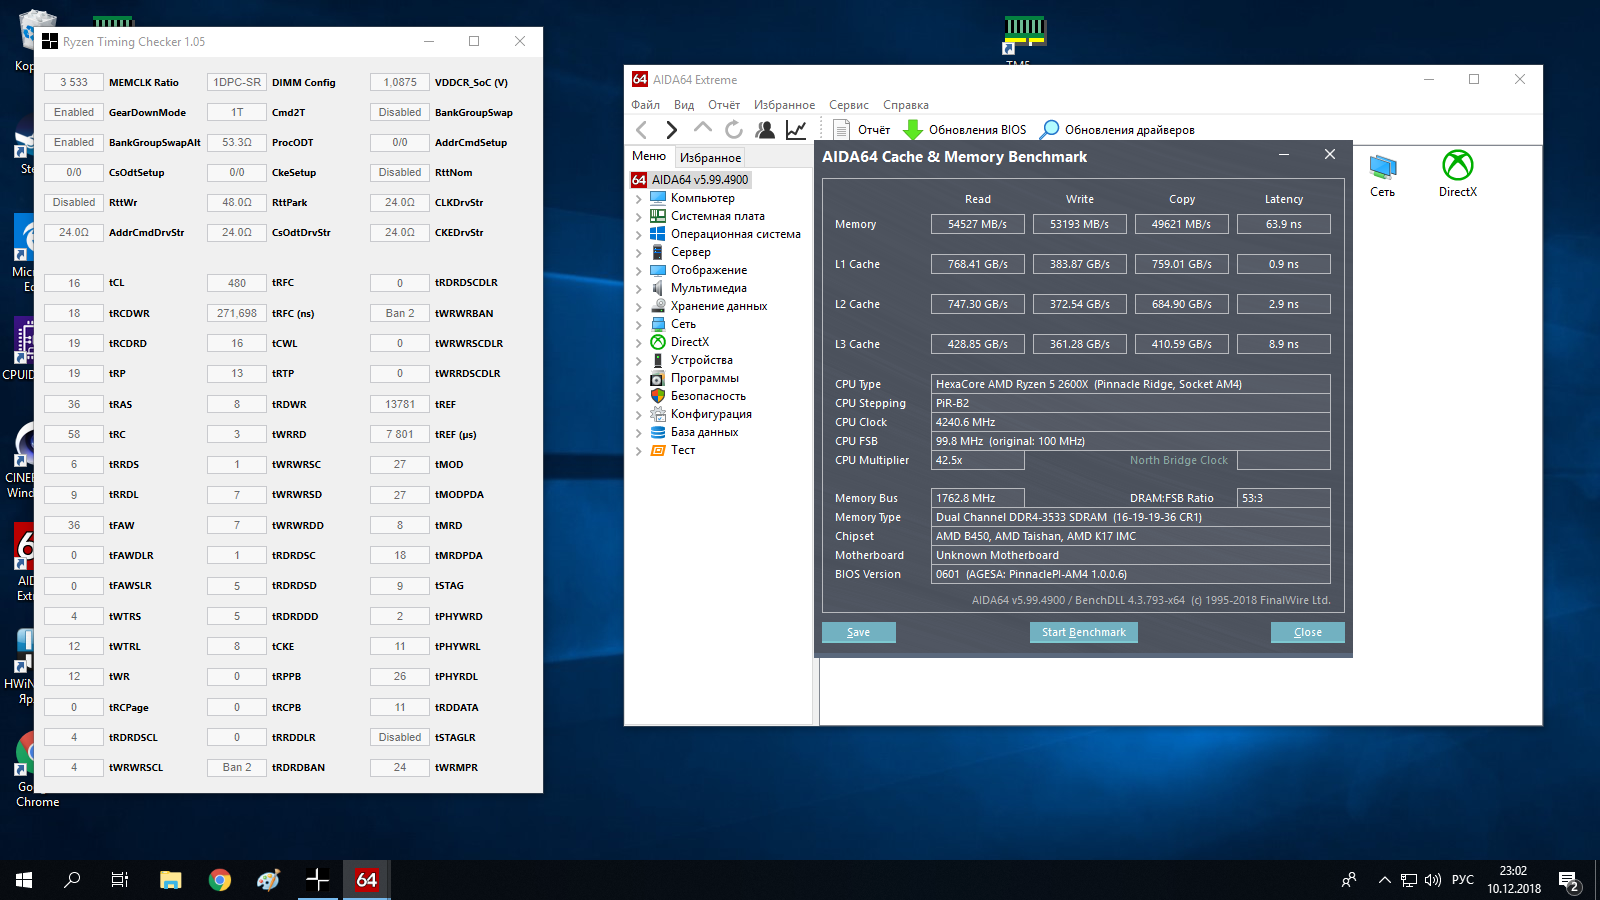Switch to AIDA64 via its taskbar icon
1600x900 pixels.
[x=367, y=880]
